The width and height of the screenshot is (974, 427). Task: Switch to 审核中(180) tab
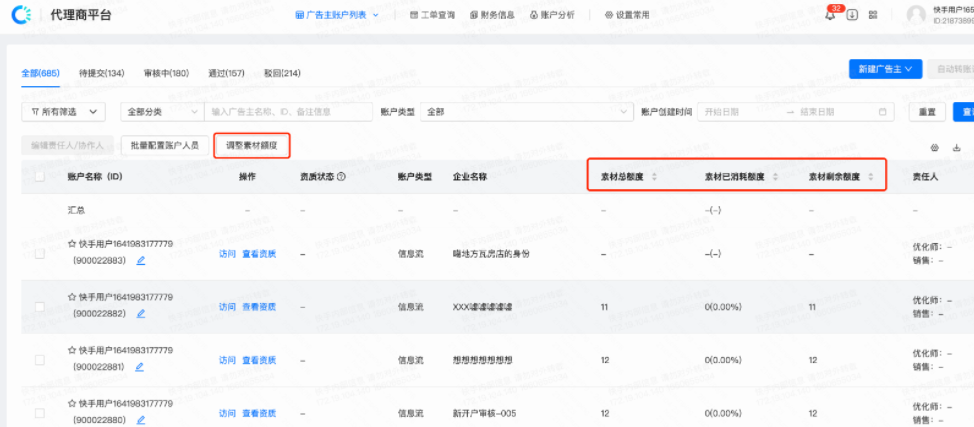click(166, 73)
